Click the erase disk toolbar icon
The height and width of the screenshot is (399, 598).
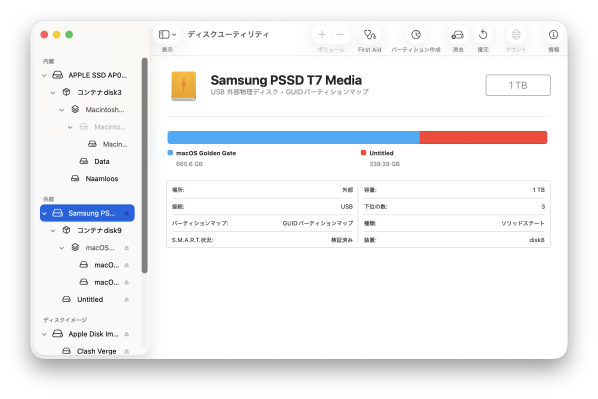(x=458, y=35)
